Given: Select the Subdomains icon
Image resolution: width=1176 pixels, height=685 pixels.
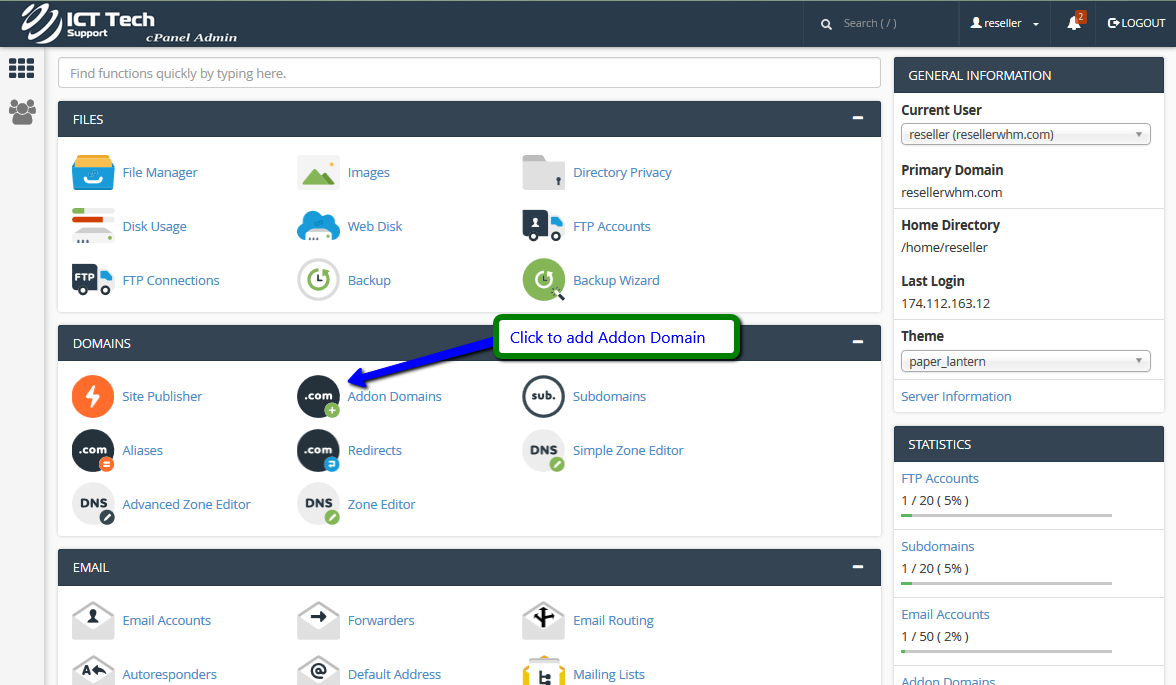Looking at the screenshot, I should [544, 397].
